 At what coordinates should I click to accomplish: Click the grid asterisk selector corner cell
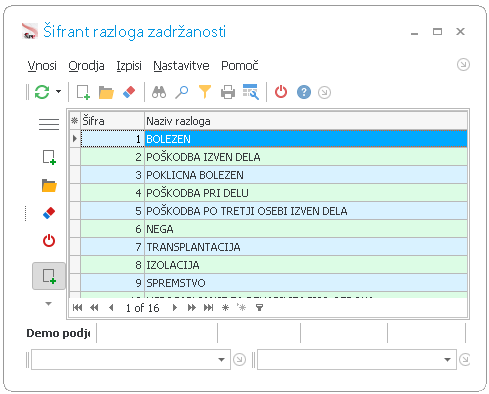click(75, 121)
